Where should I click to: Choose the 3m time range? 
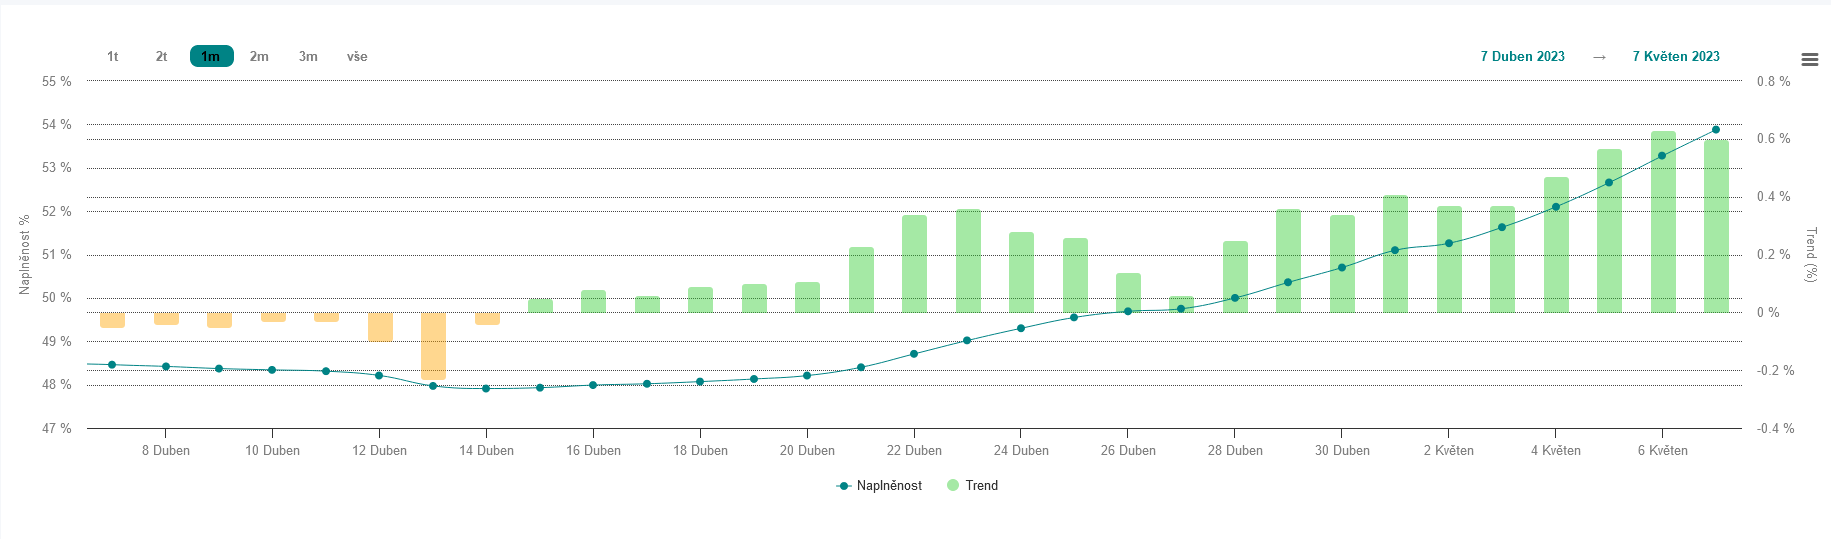pos(308,57)
